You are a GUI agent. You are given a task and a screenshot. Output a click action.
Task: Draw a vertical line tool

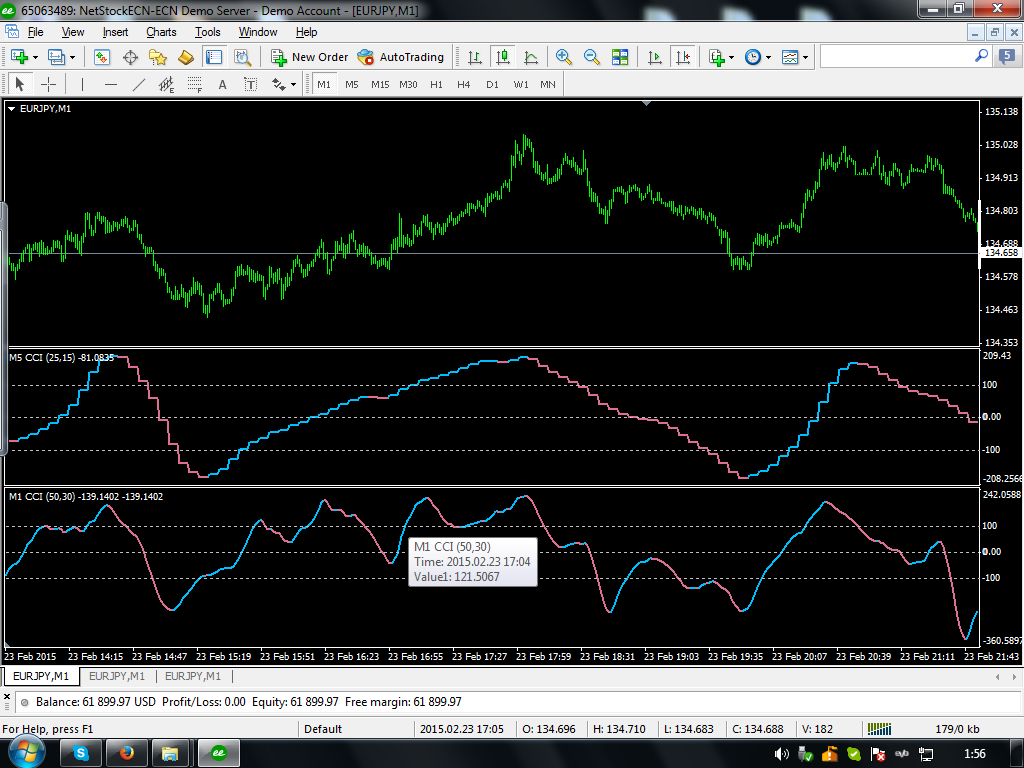[x=82, y=84]
